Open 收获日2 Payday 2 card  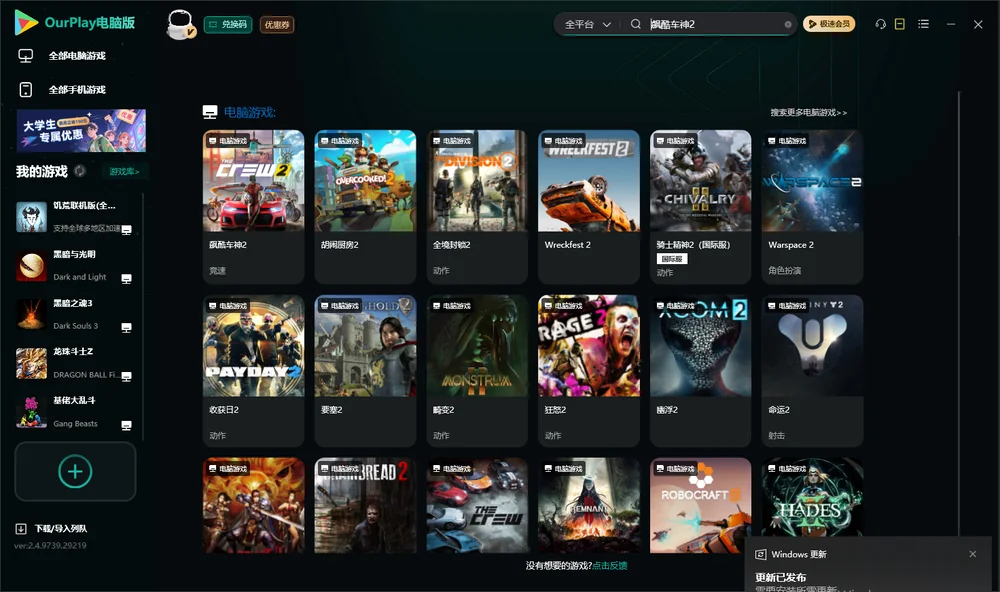coord(253,371)
